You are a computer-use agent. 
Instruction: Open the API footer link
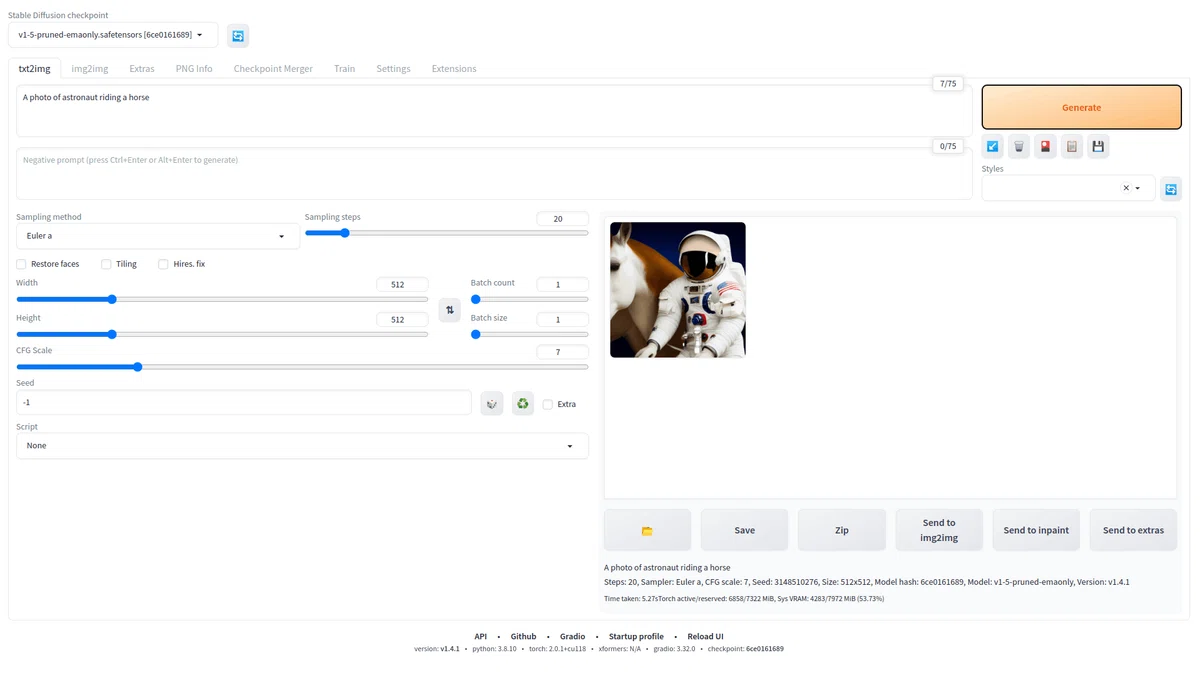[x=481, y=636]
